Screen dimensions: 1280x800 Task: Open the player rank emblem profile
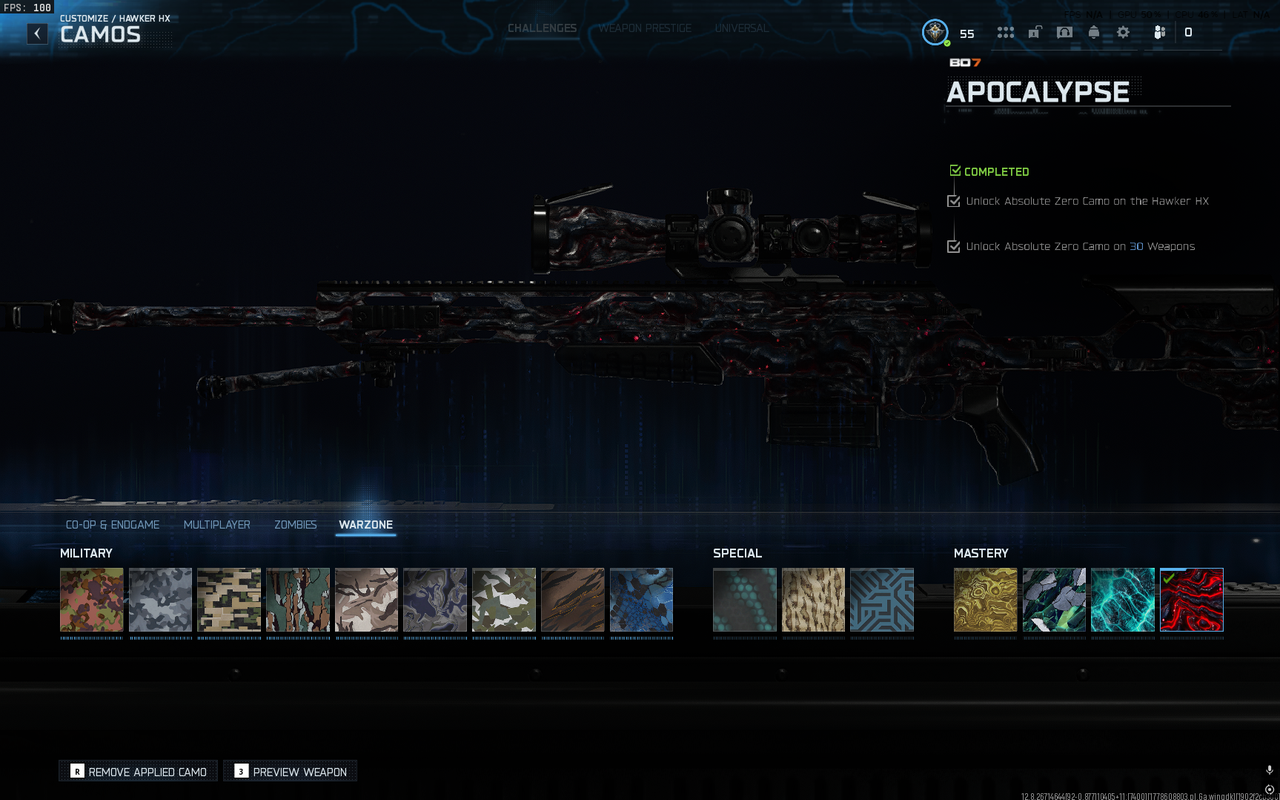pyautogui.click(x=935, y=32)
